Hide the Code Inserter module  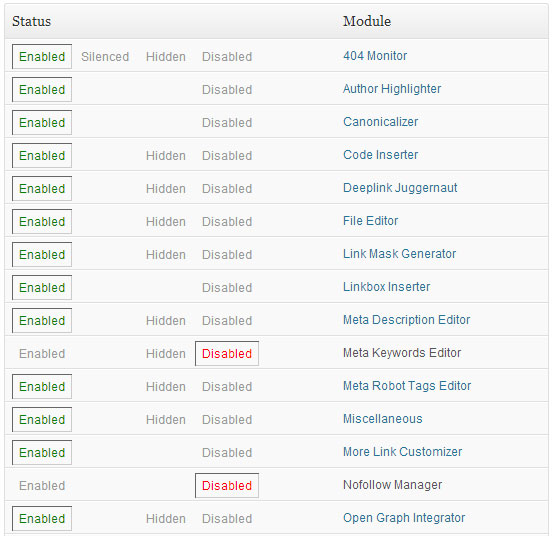(166, 155)
